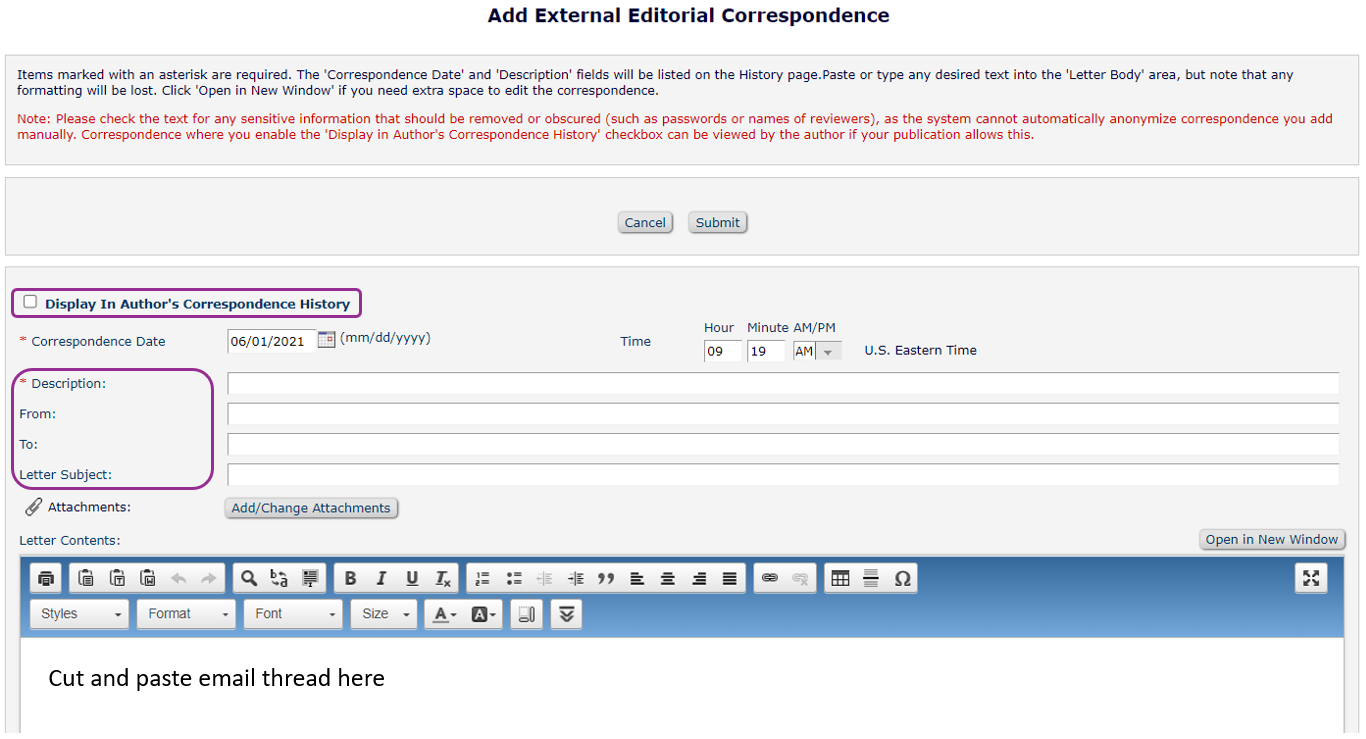Screen dimensions: 1366x739
Task: Maximize the editor with the expand icon
Action: tap(1311, 579)
